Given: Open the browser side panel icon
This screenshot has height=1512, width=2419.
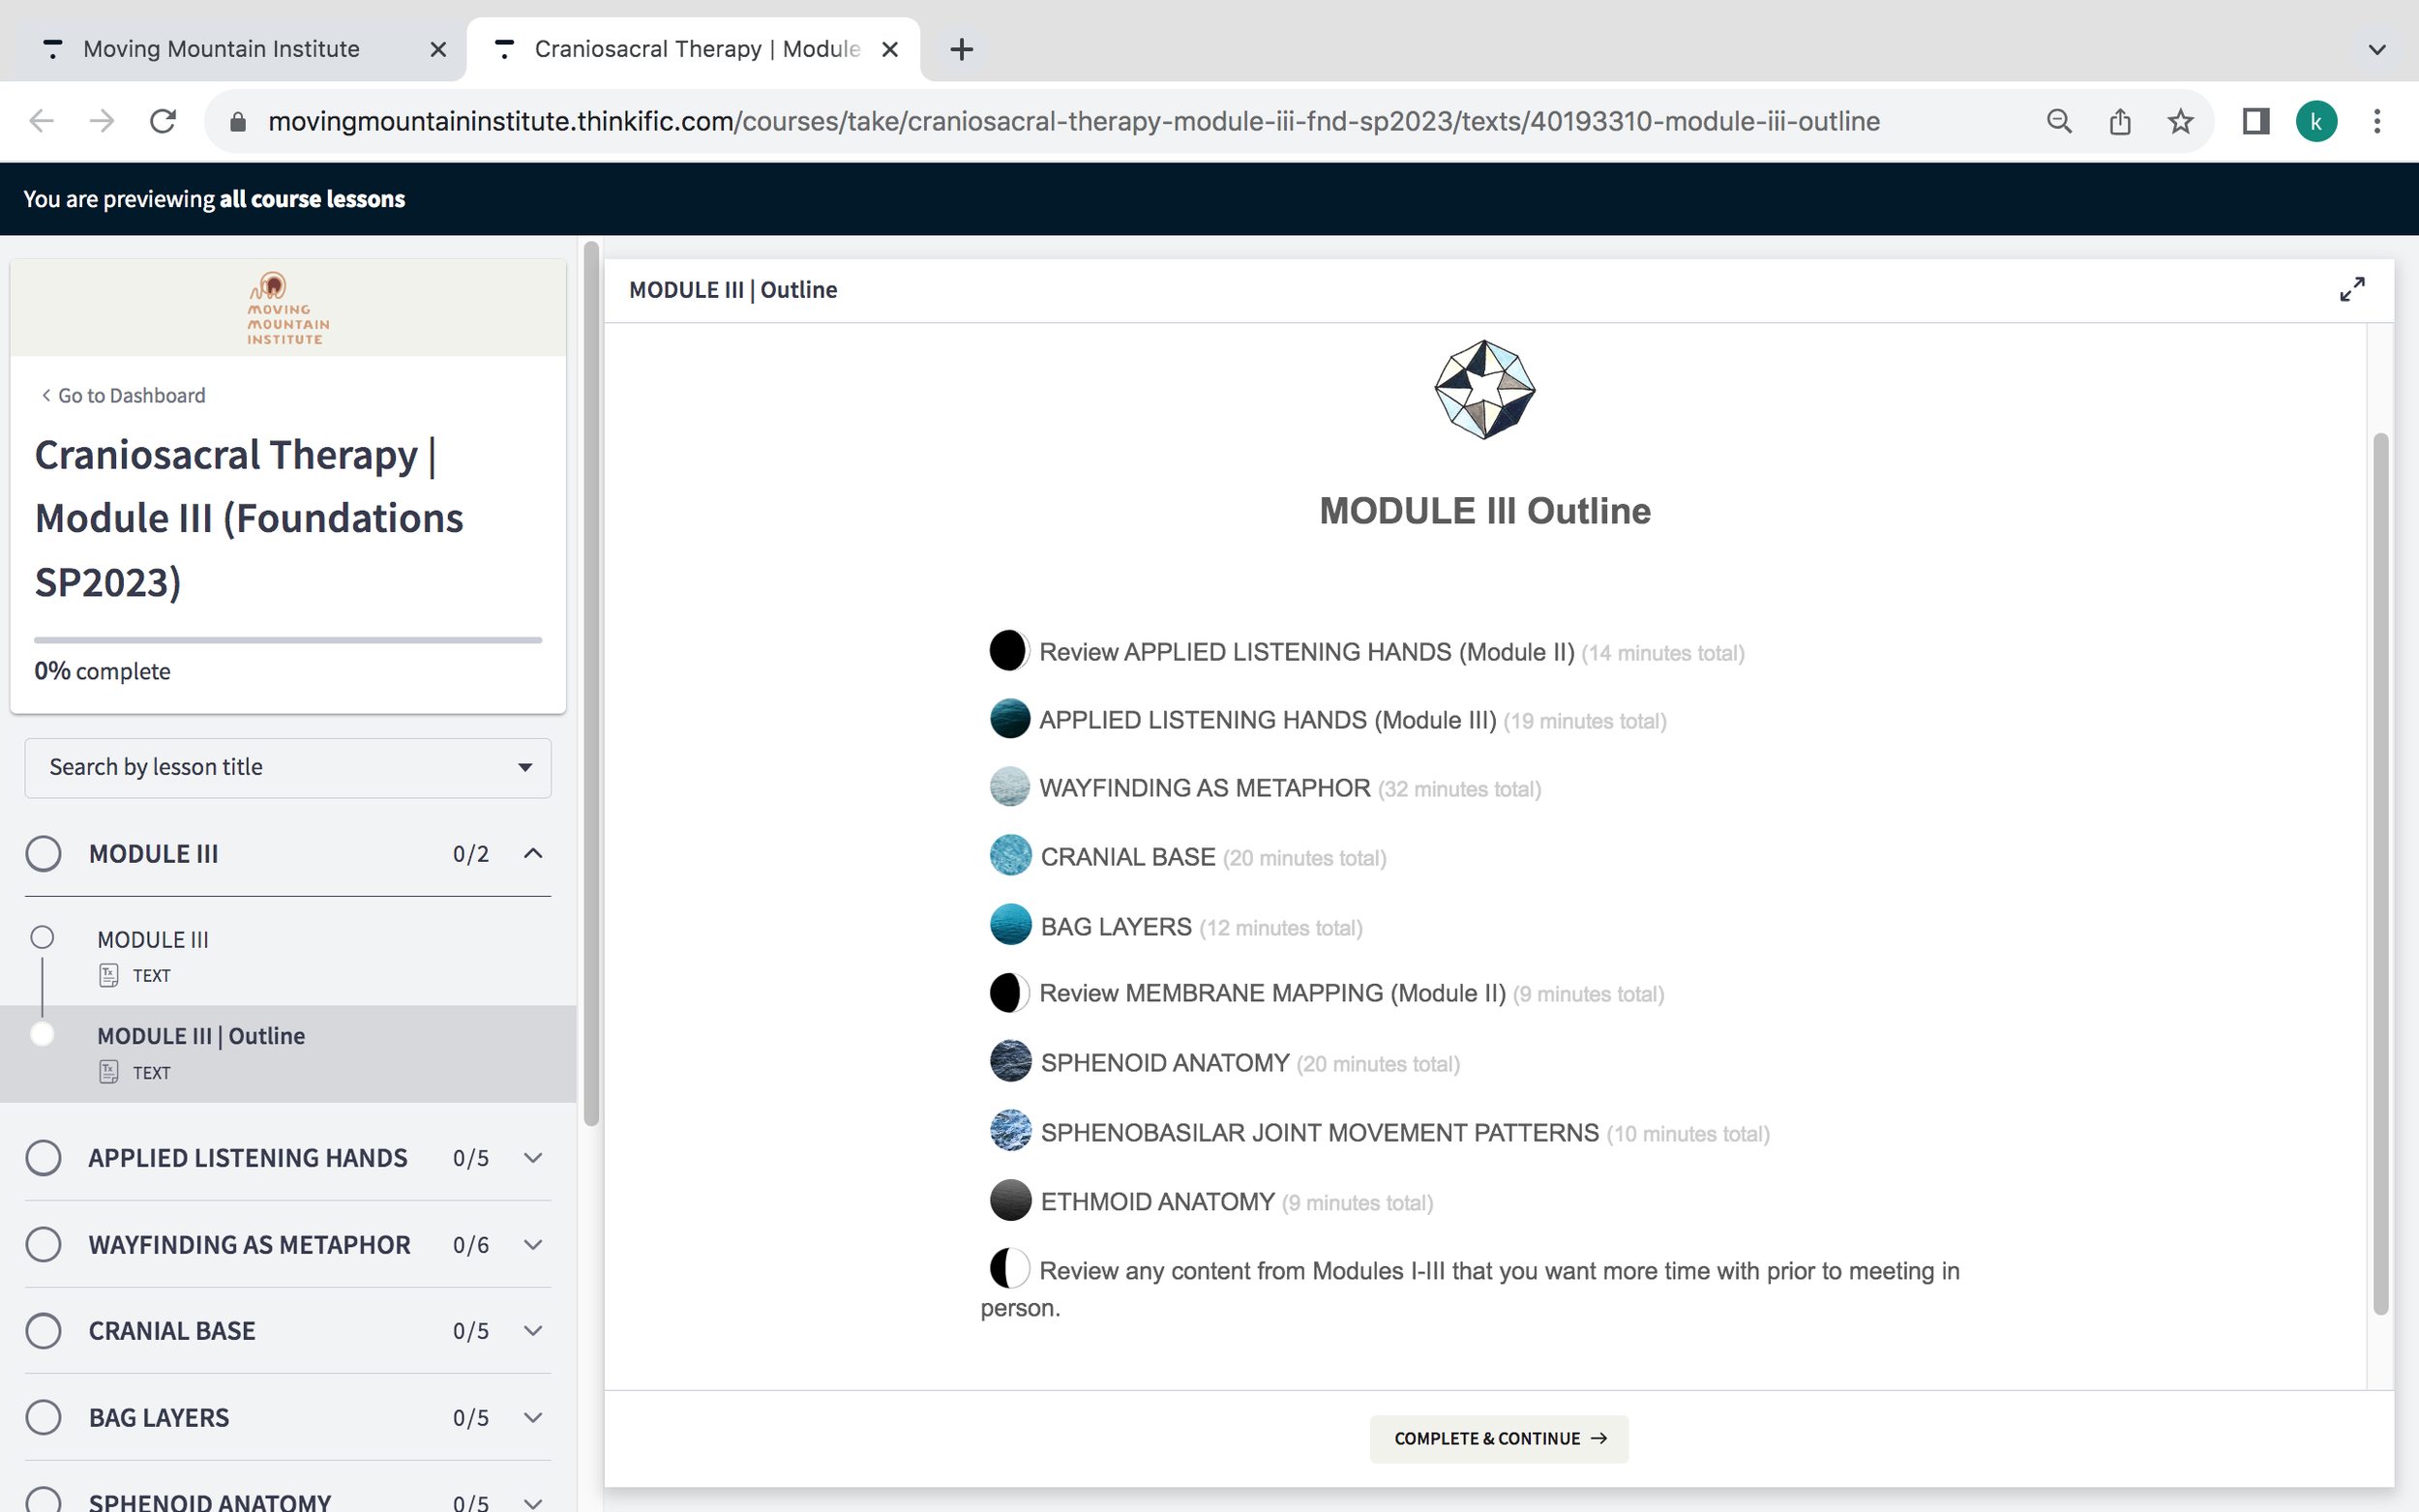Looking at the screenshot, I should (2255, 122).
